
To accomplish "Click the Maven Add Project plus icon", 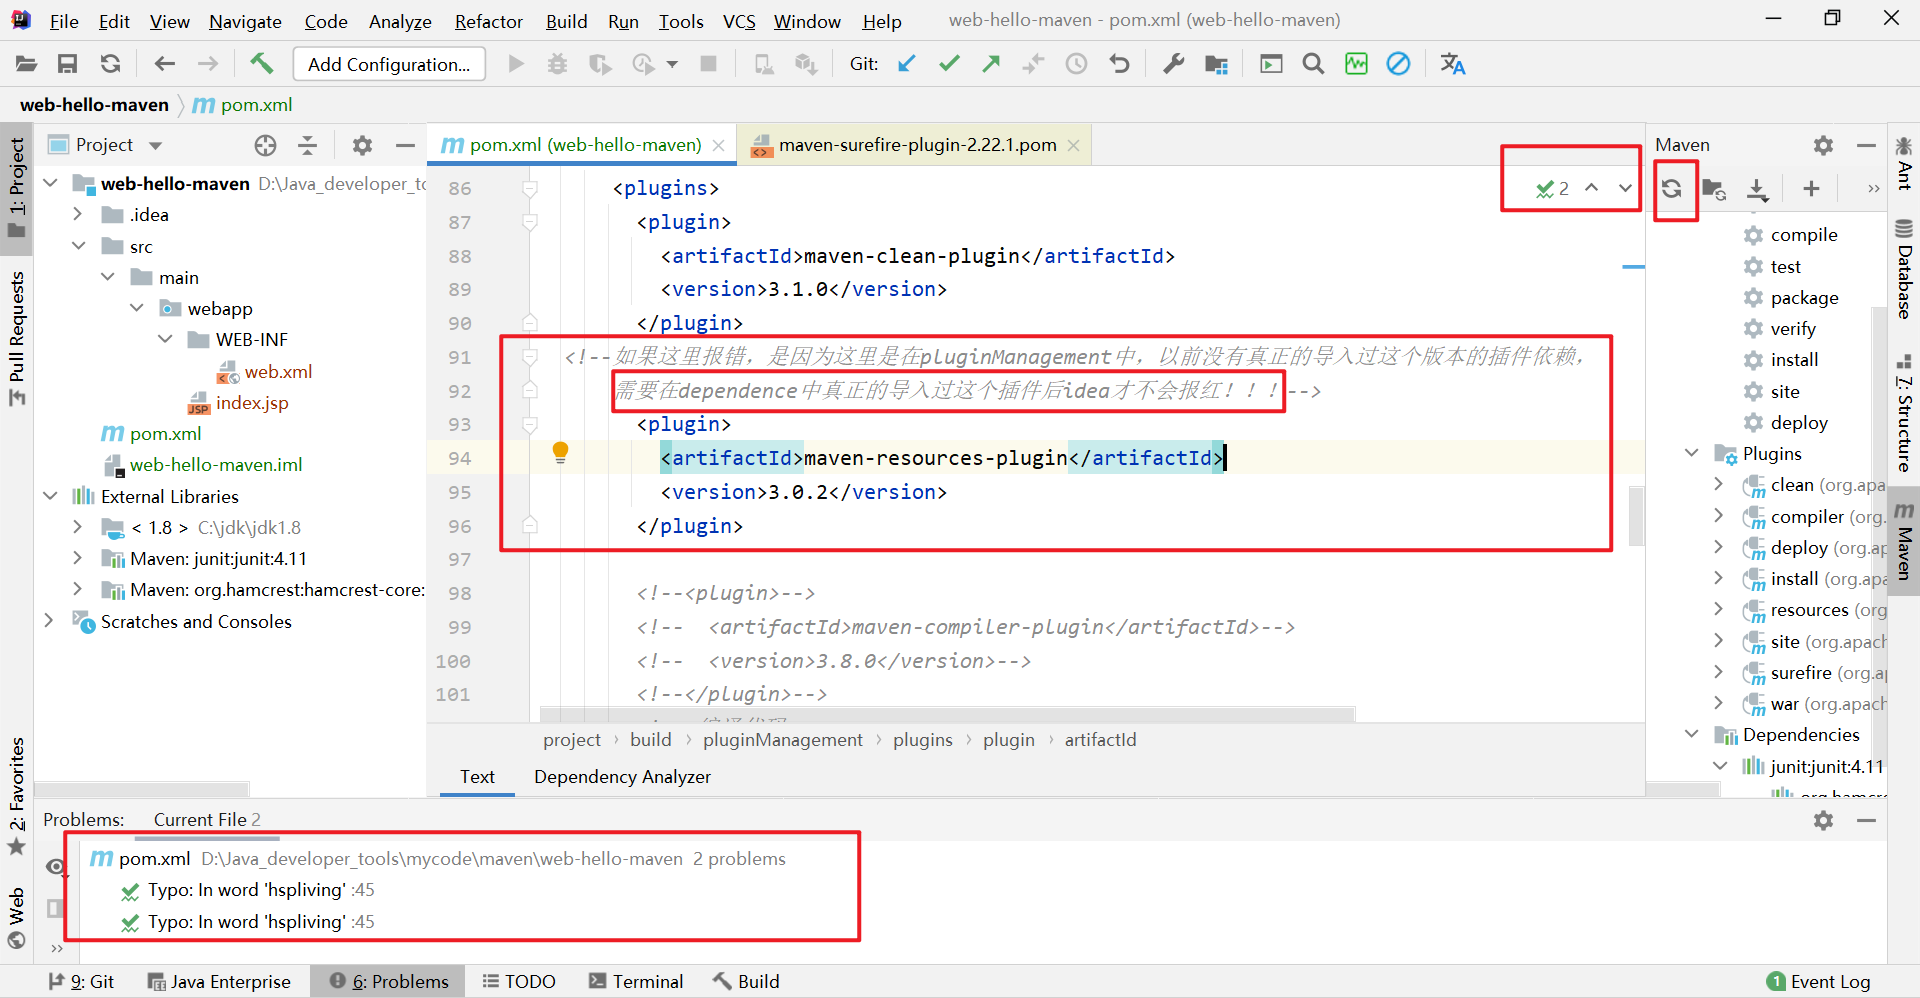I will (x=1811, y=188).
